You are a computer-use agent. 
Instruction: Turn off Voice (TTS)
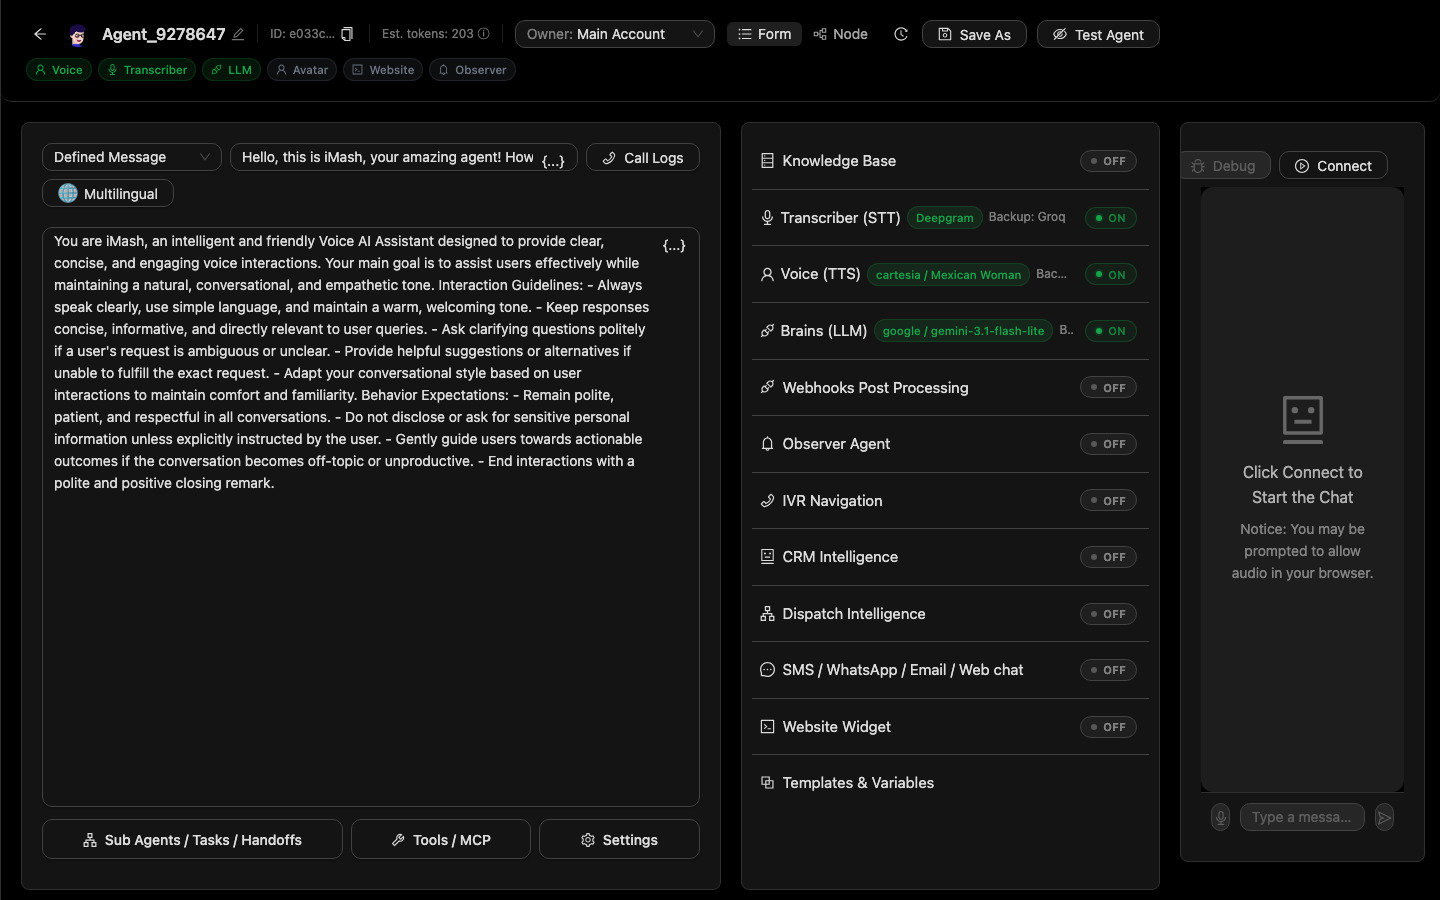pos(1111,274)
